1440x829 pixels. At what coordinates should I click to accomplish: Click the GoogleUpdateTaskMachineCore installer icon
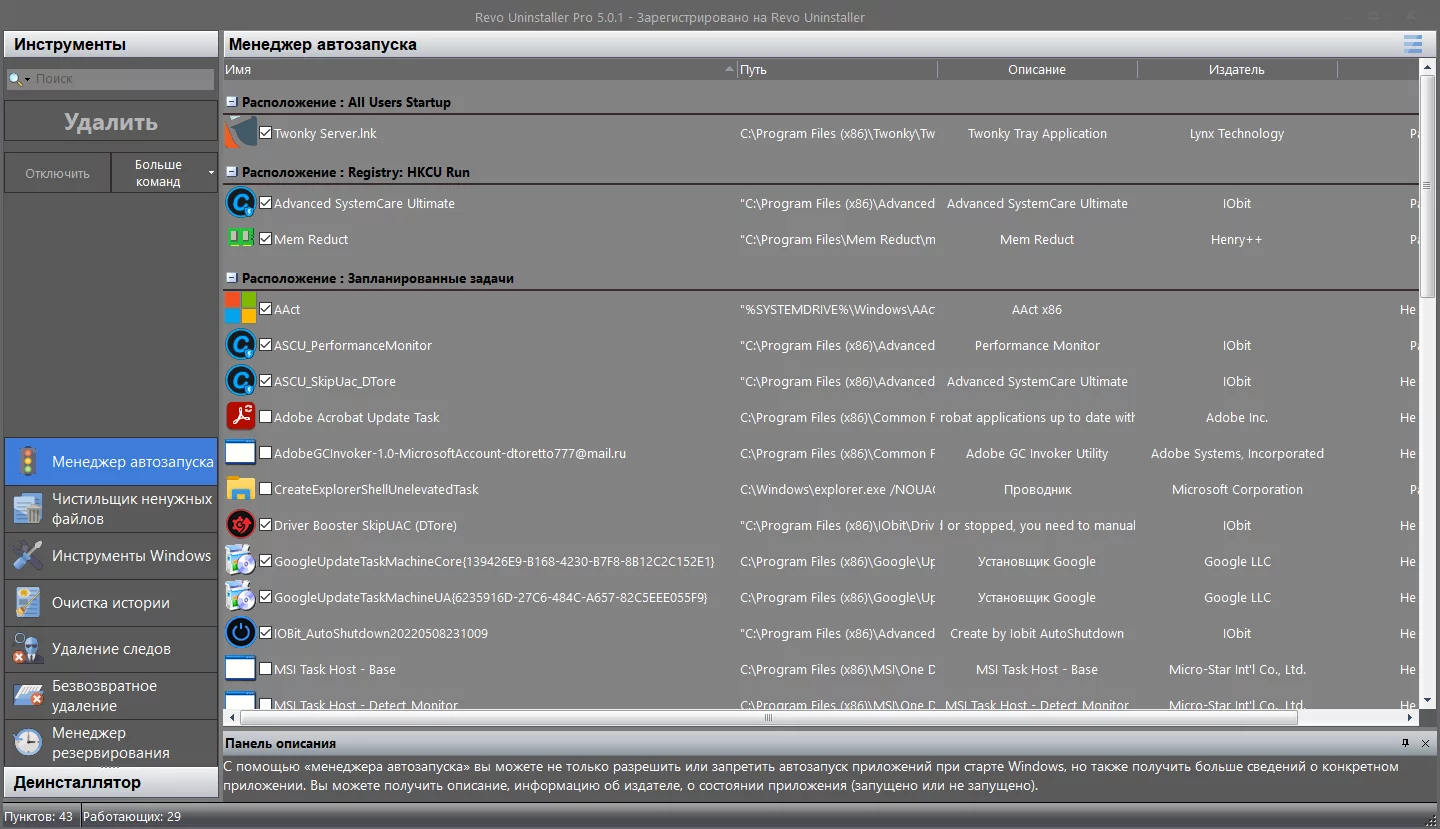(241, 561)
